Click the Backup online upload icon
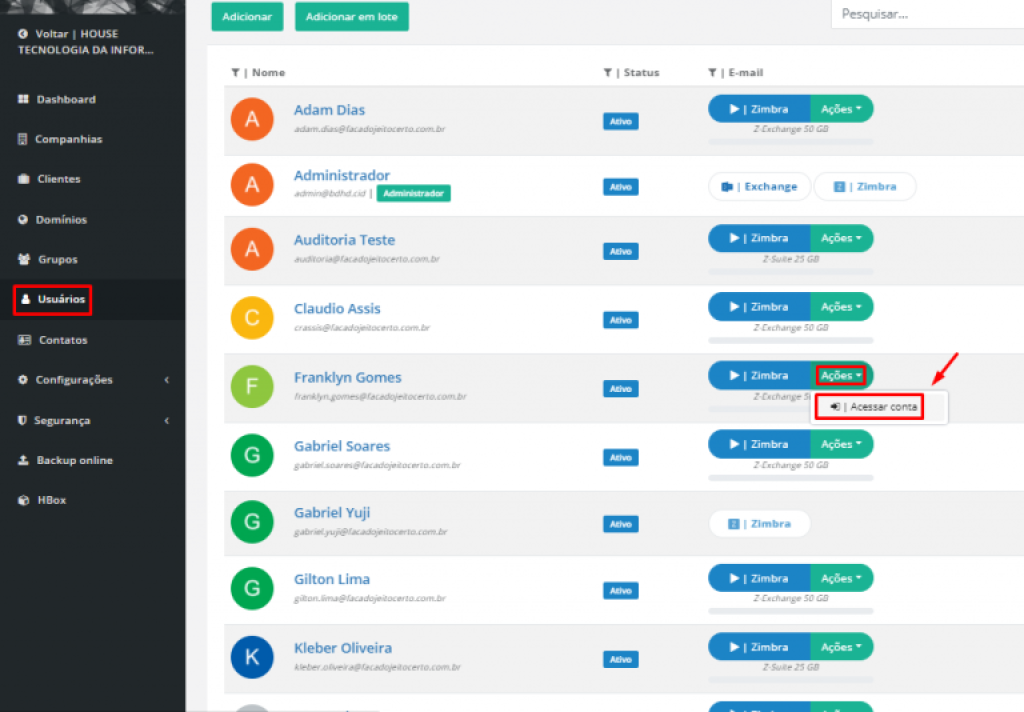The height and width of the screenshot is (712, 1024). 24,460
